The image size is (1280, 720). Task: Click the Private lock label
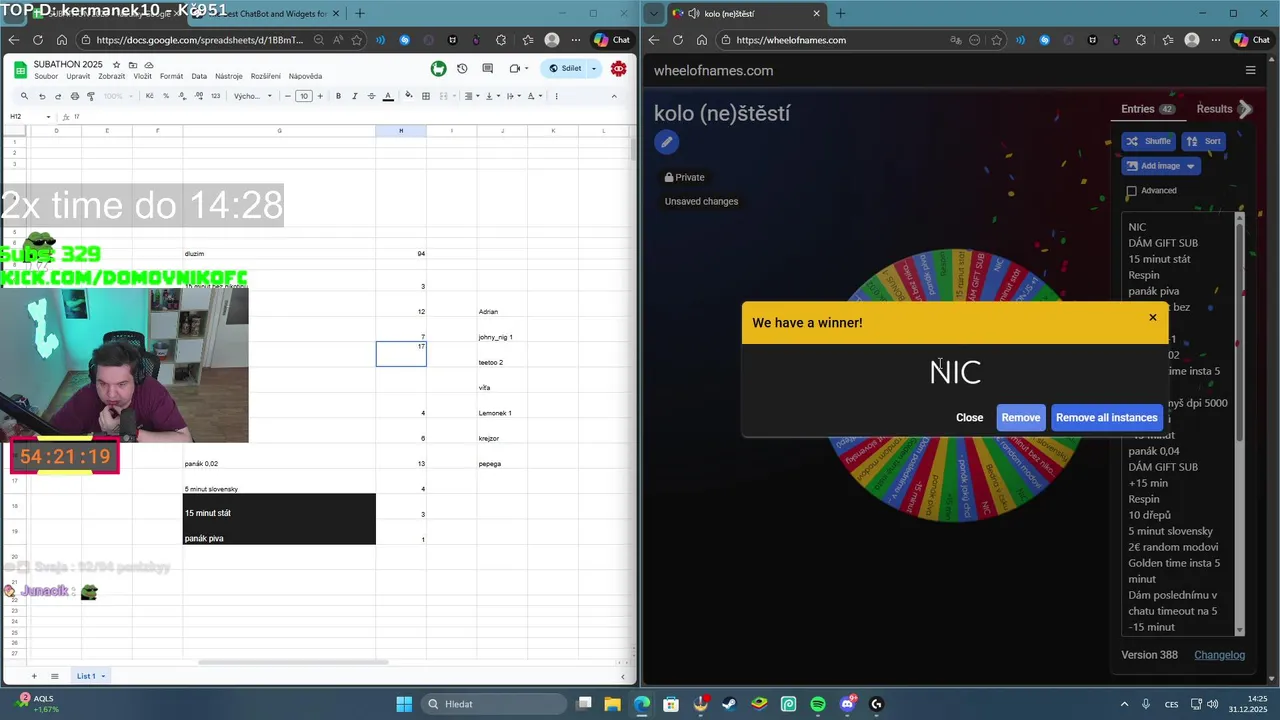click(x=685, y=177)
